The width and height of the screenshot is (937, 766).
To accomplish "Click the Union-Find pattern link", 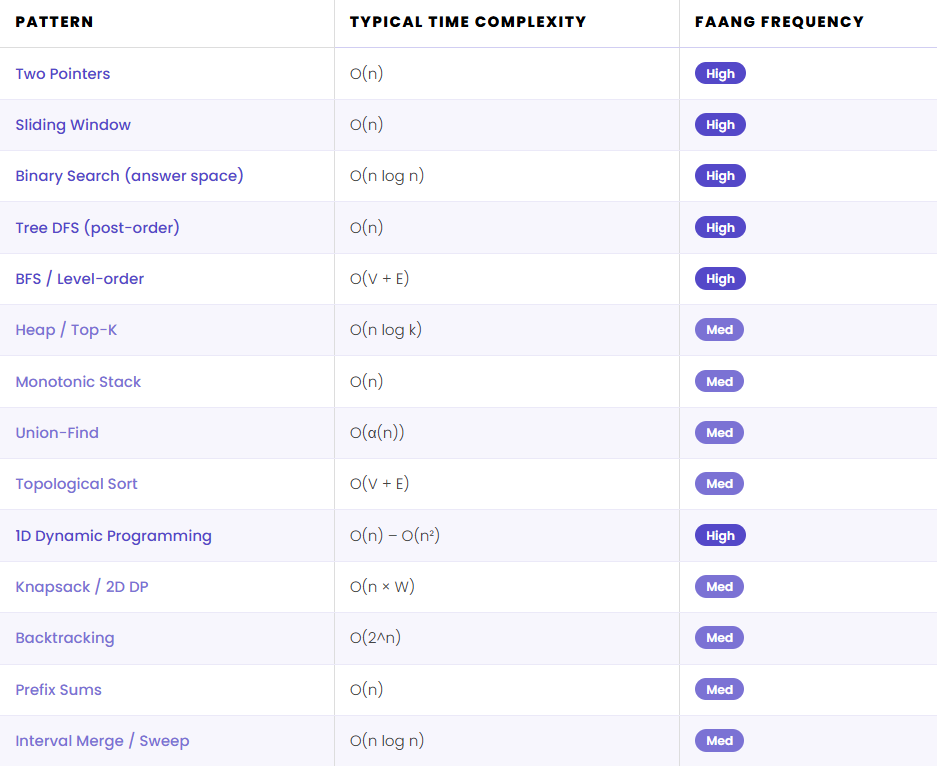I will (x=57, y=433).
